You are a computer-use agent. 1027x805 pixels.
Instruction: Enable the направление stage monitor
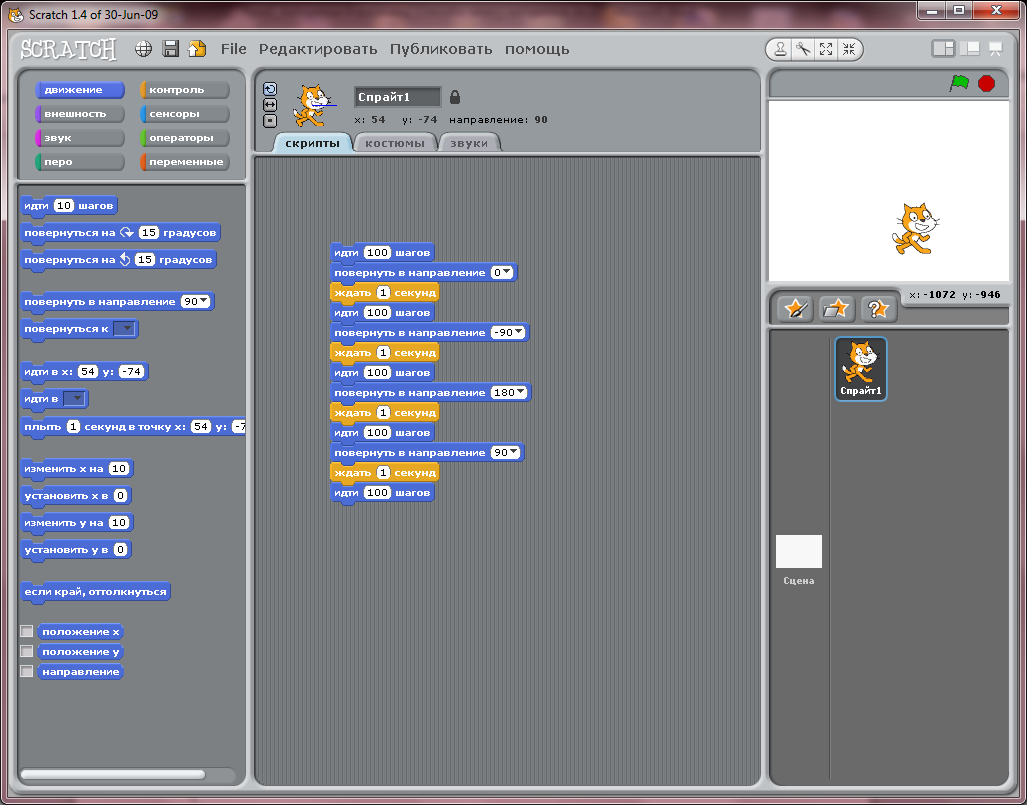(x=27, y=671)
